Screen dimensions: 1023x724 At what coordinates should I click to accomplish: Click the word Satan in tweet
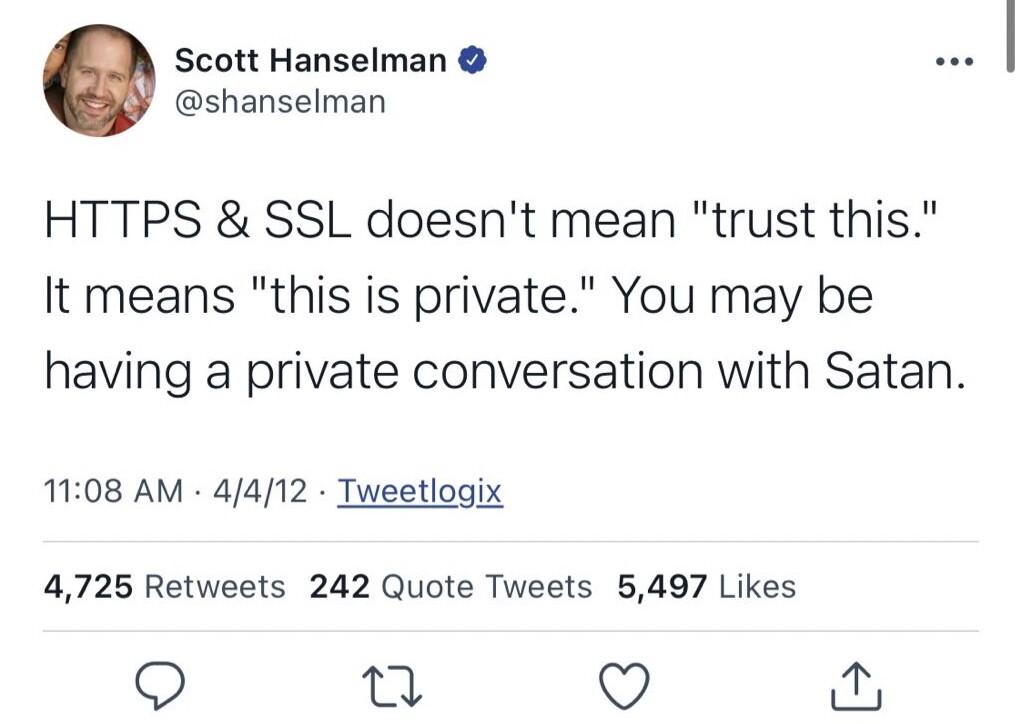[894, 372]
